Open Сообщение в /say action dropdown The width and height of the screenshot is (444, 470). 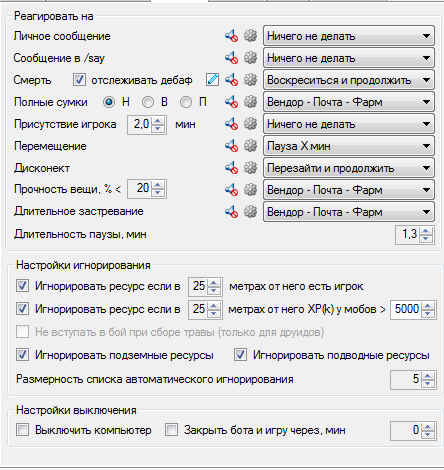click(x=349, y=58)
